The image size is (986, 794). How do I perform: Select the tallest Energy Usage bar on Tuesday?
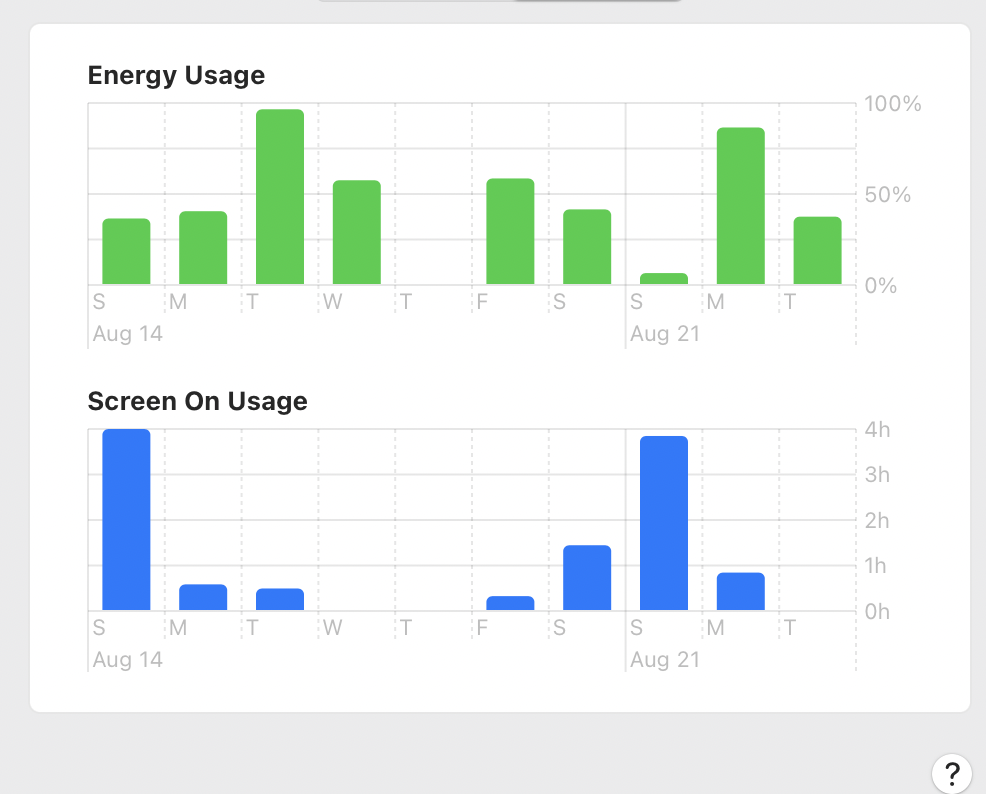coord(279,195)
